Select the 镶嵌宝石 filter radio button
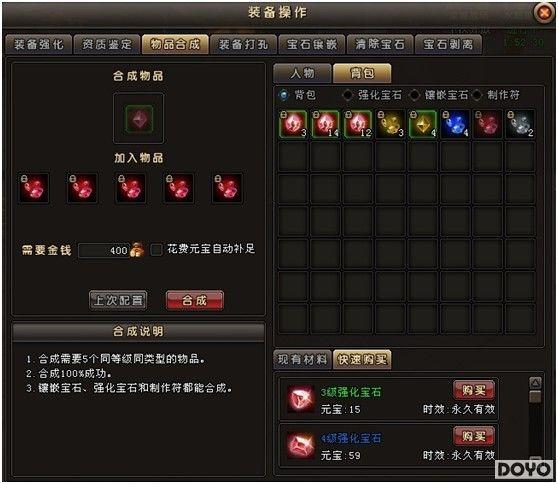Image resolution: width=558 pixels, height=484 pixels. tap(414, 95)
